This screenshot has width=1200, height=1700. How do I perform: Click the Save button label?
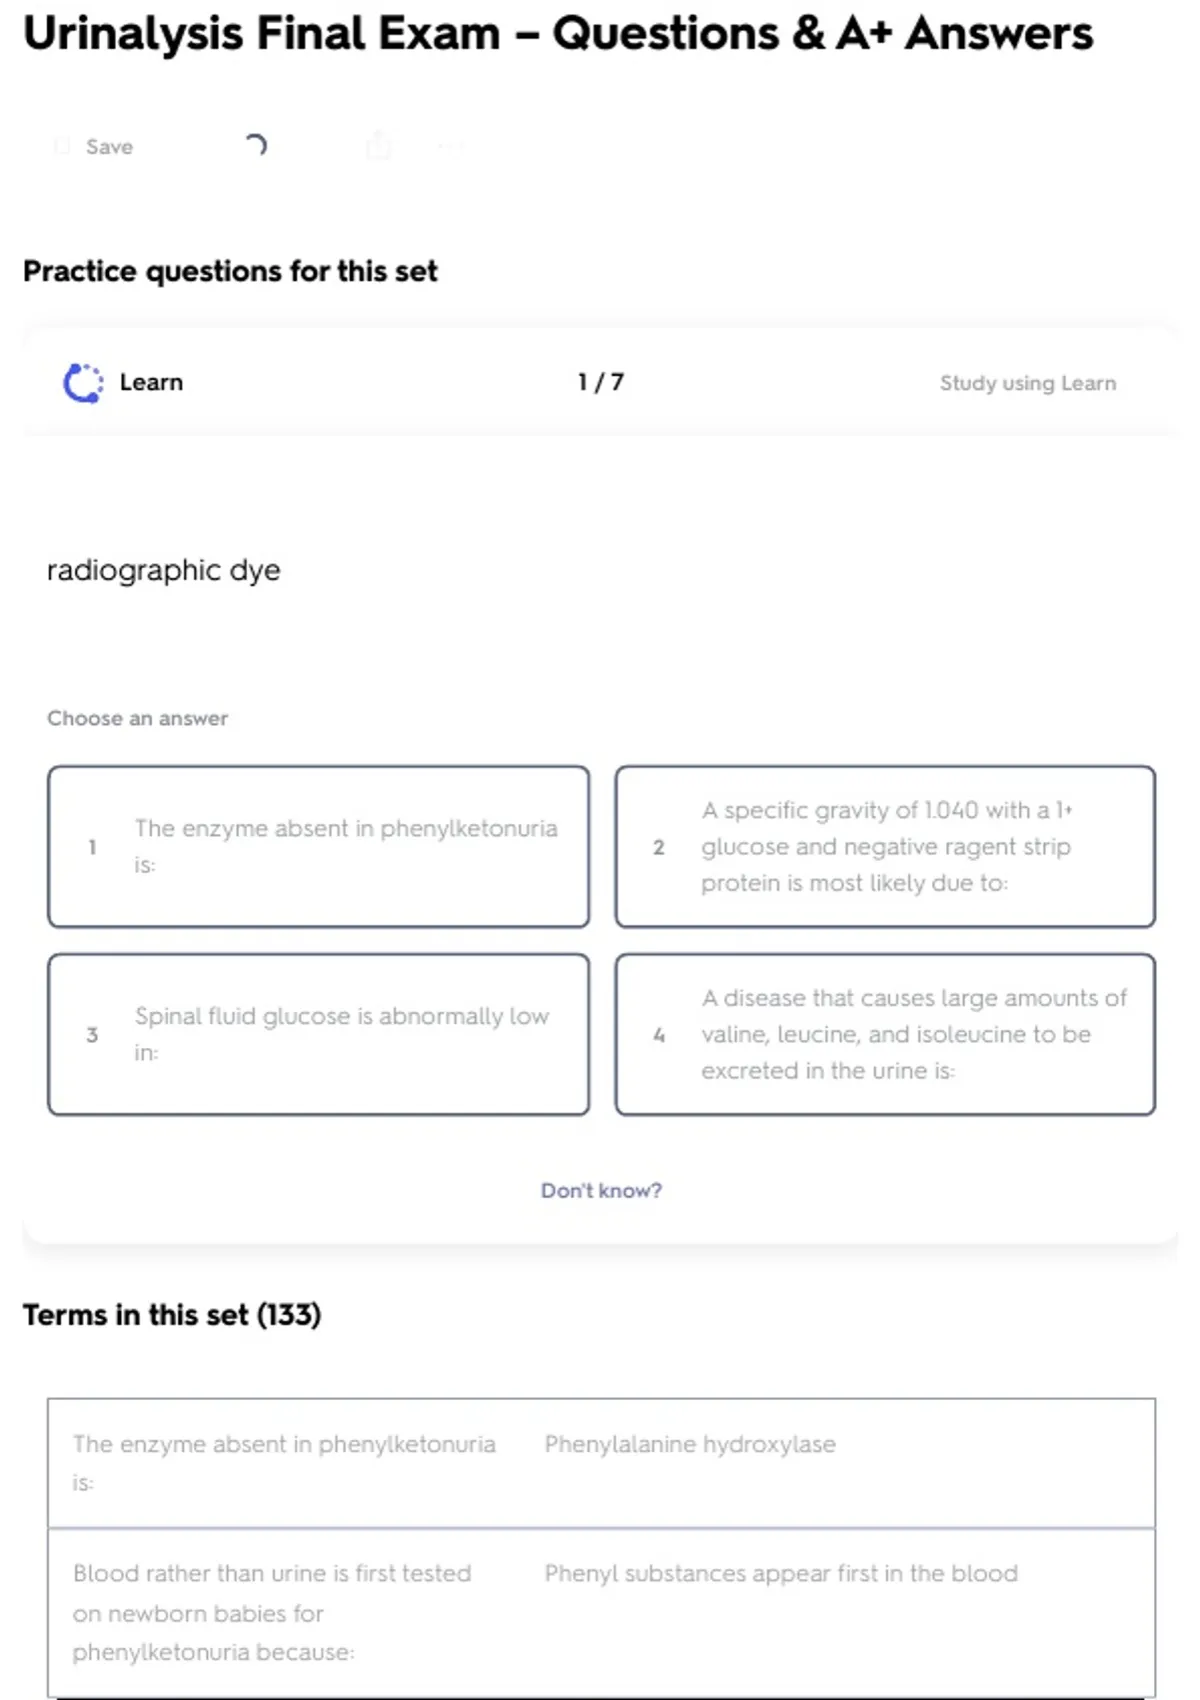pyautogui.click(x=109, y=147)
